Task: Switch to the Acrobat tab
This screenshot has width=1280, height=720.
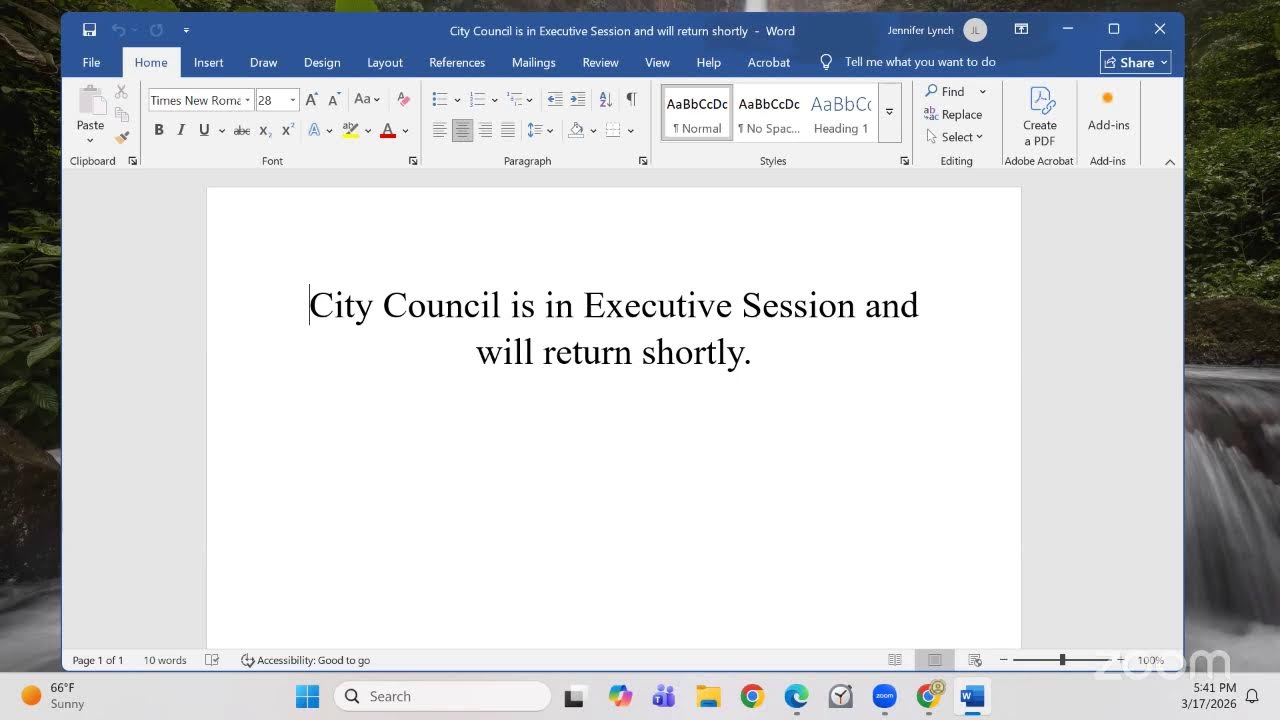Action: [x=769, y=62]
